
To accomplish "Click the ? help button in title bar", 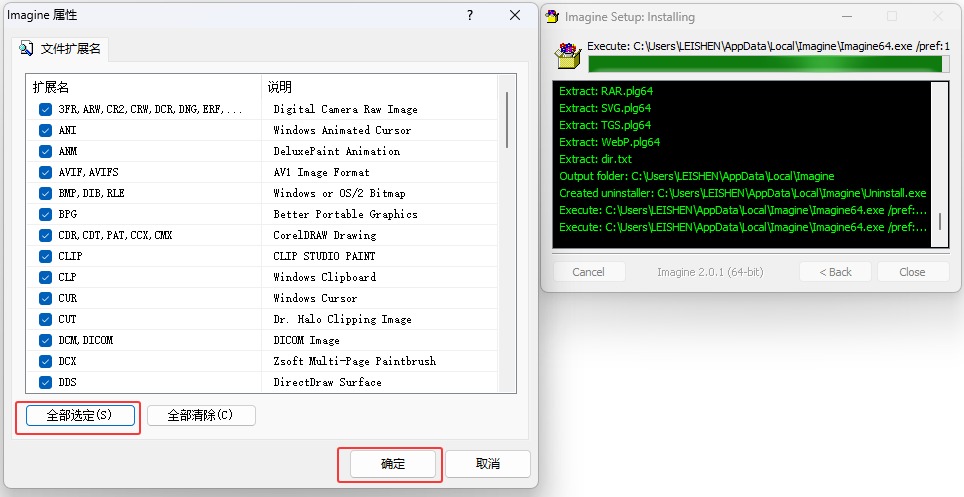I will [470, 15].
